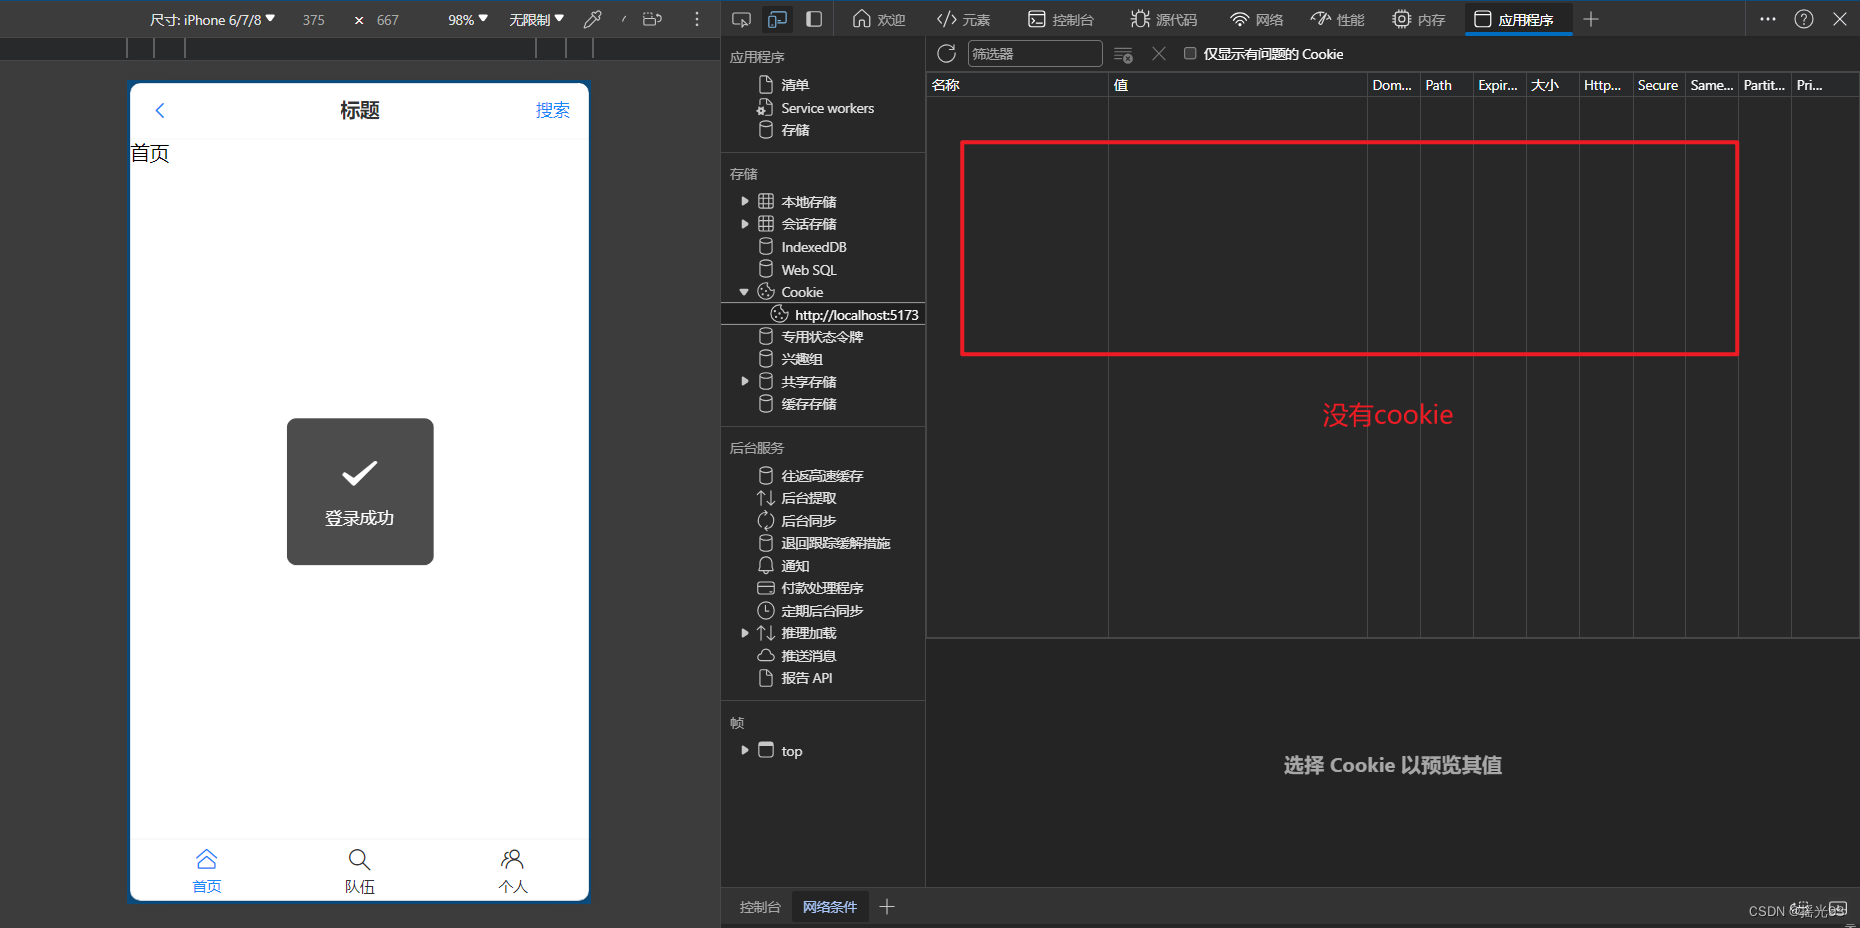Image resolution: width=1860 pixels, height=928 pixels.
Task: Open Service workers in sidebar
Action: pos(827,108)
